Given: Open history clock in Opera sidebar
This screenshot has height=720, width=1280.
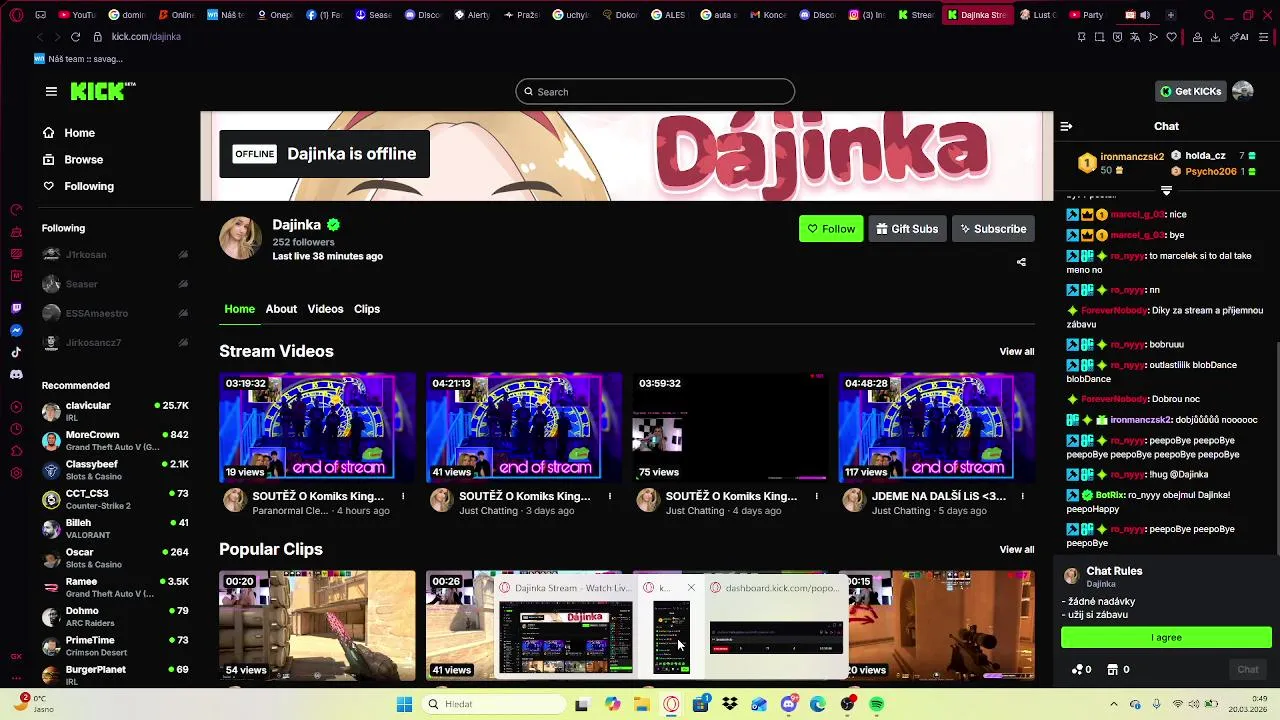Looking at the screenshot, I should [16, 429].
